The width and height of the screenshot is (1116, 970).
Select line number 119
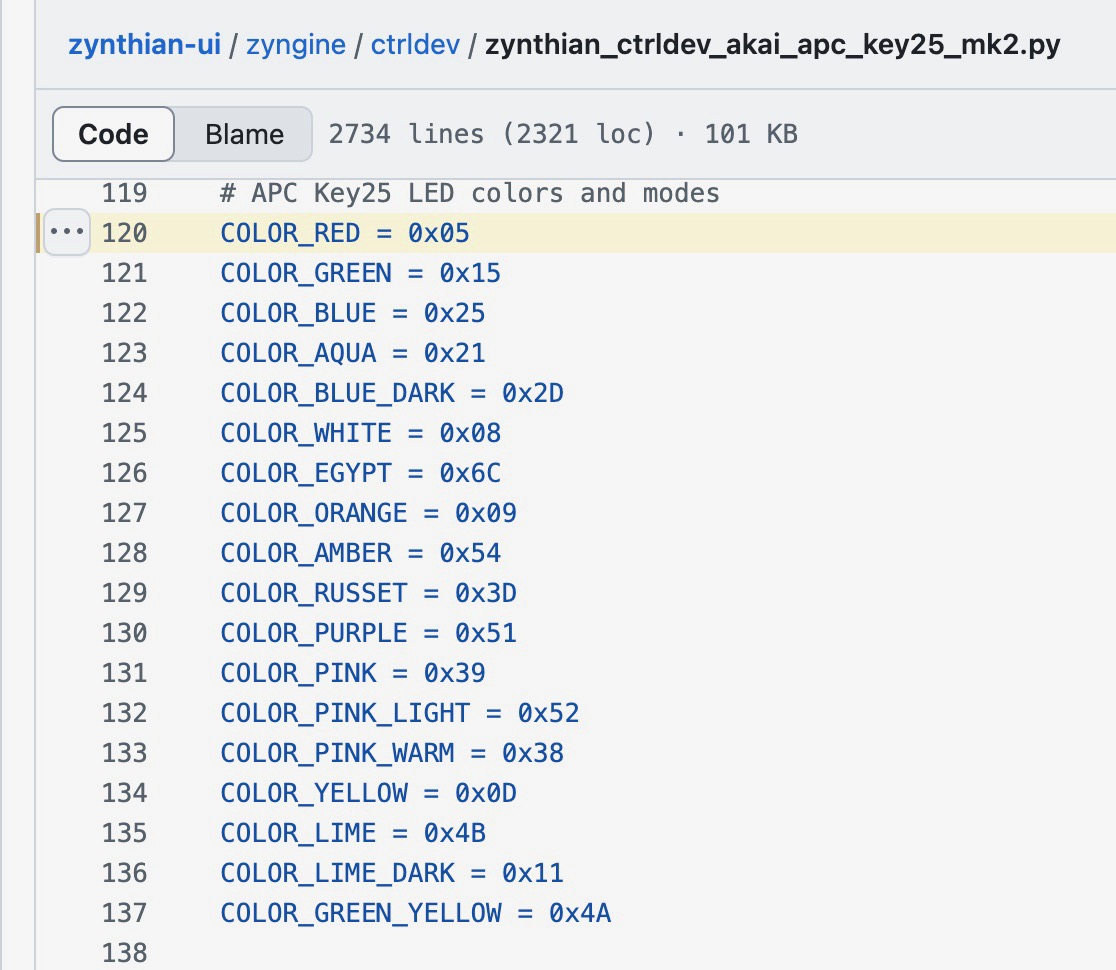125,193
